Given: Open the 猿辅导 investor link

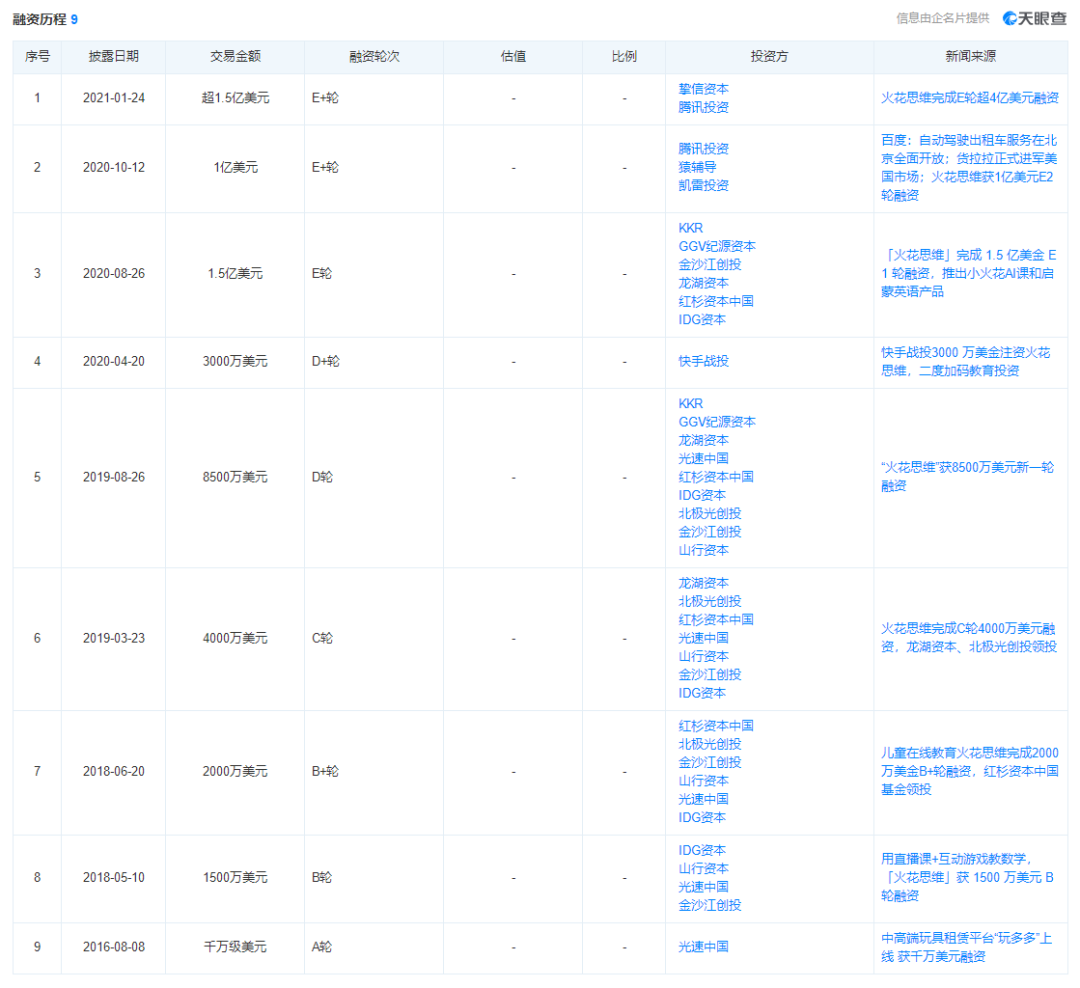Looking at the screenshot, I should [696, 167].
